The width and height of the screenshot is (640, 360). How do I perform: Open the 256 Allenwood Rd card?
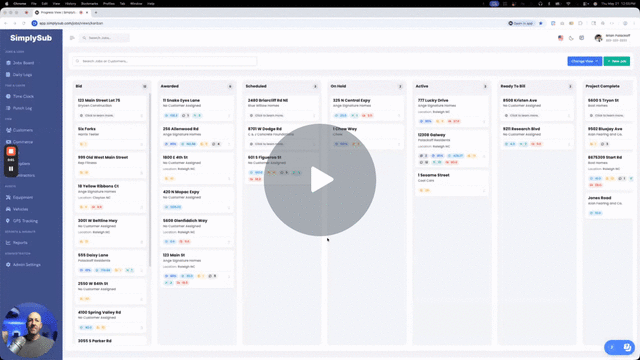point(197,136)
